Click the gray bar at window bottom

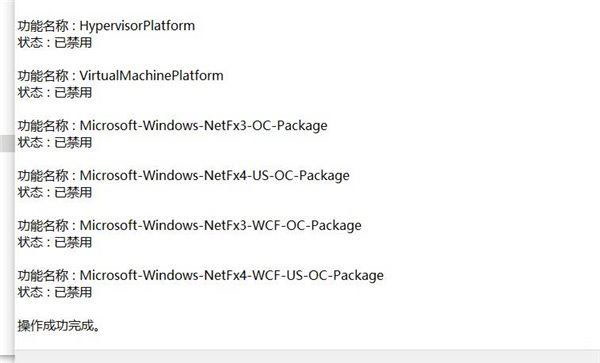point(307,356)
